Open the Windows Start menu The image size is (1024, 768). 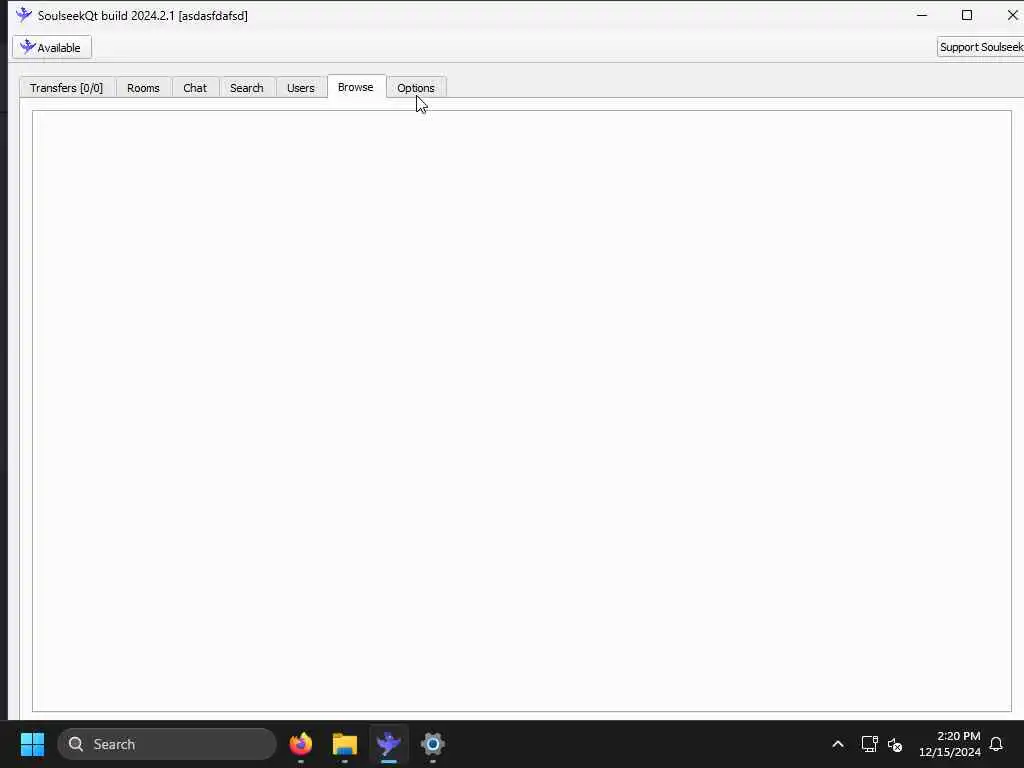(32, 744)
